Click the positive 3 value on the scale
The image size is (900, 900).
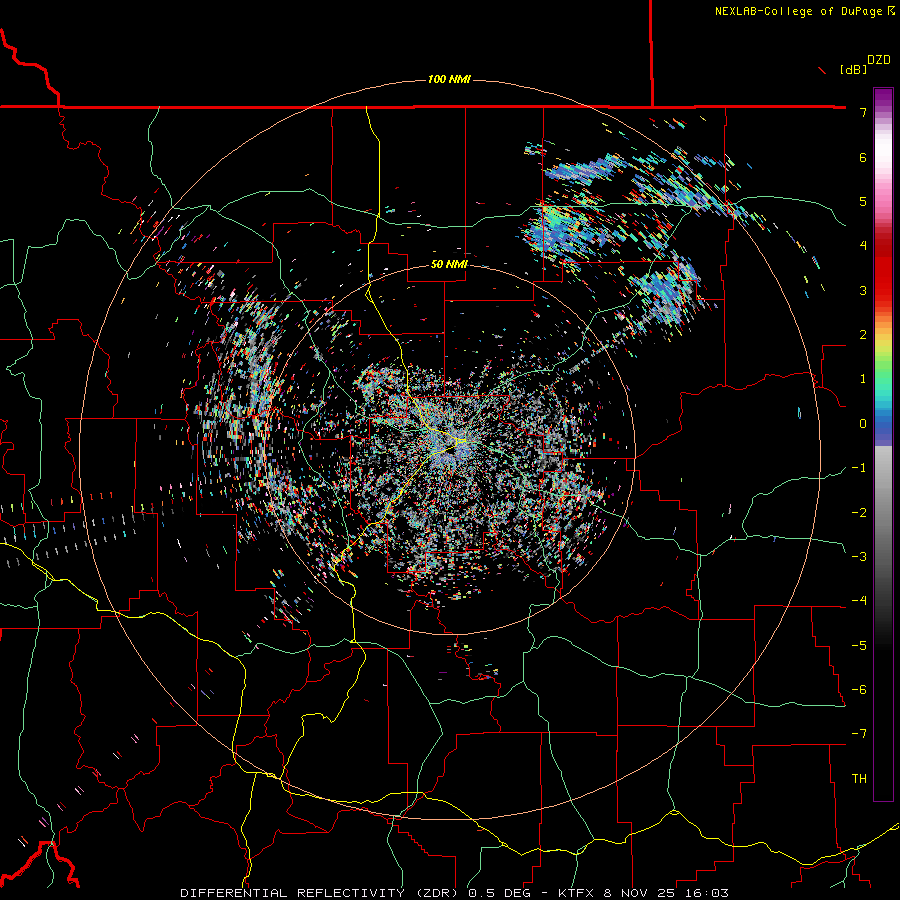tap(863, 290)
